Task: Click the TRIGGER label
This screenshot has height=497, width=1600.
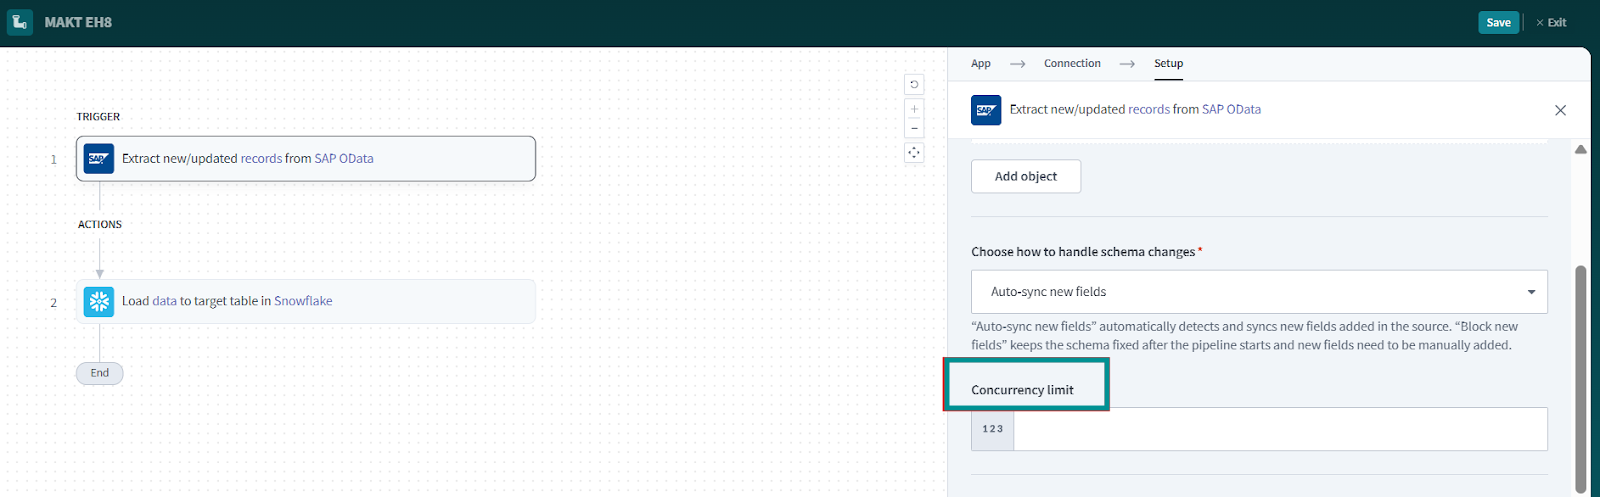Action: click(98, 117)
